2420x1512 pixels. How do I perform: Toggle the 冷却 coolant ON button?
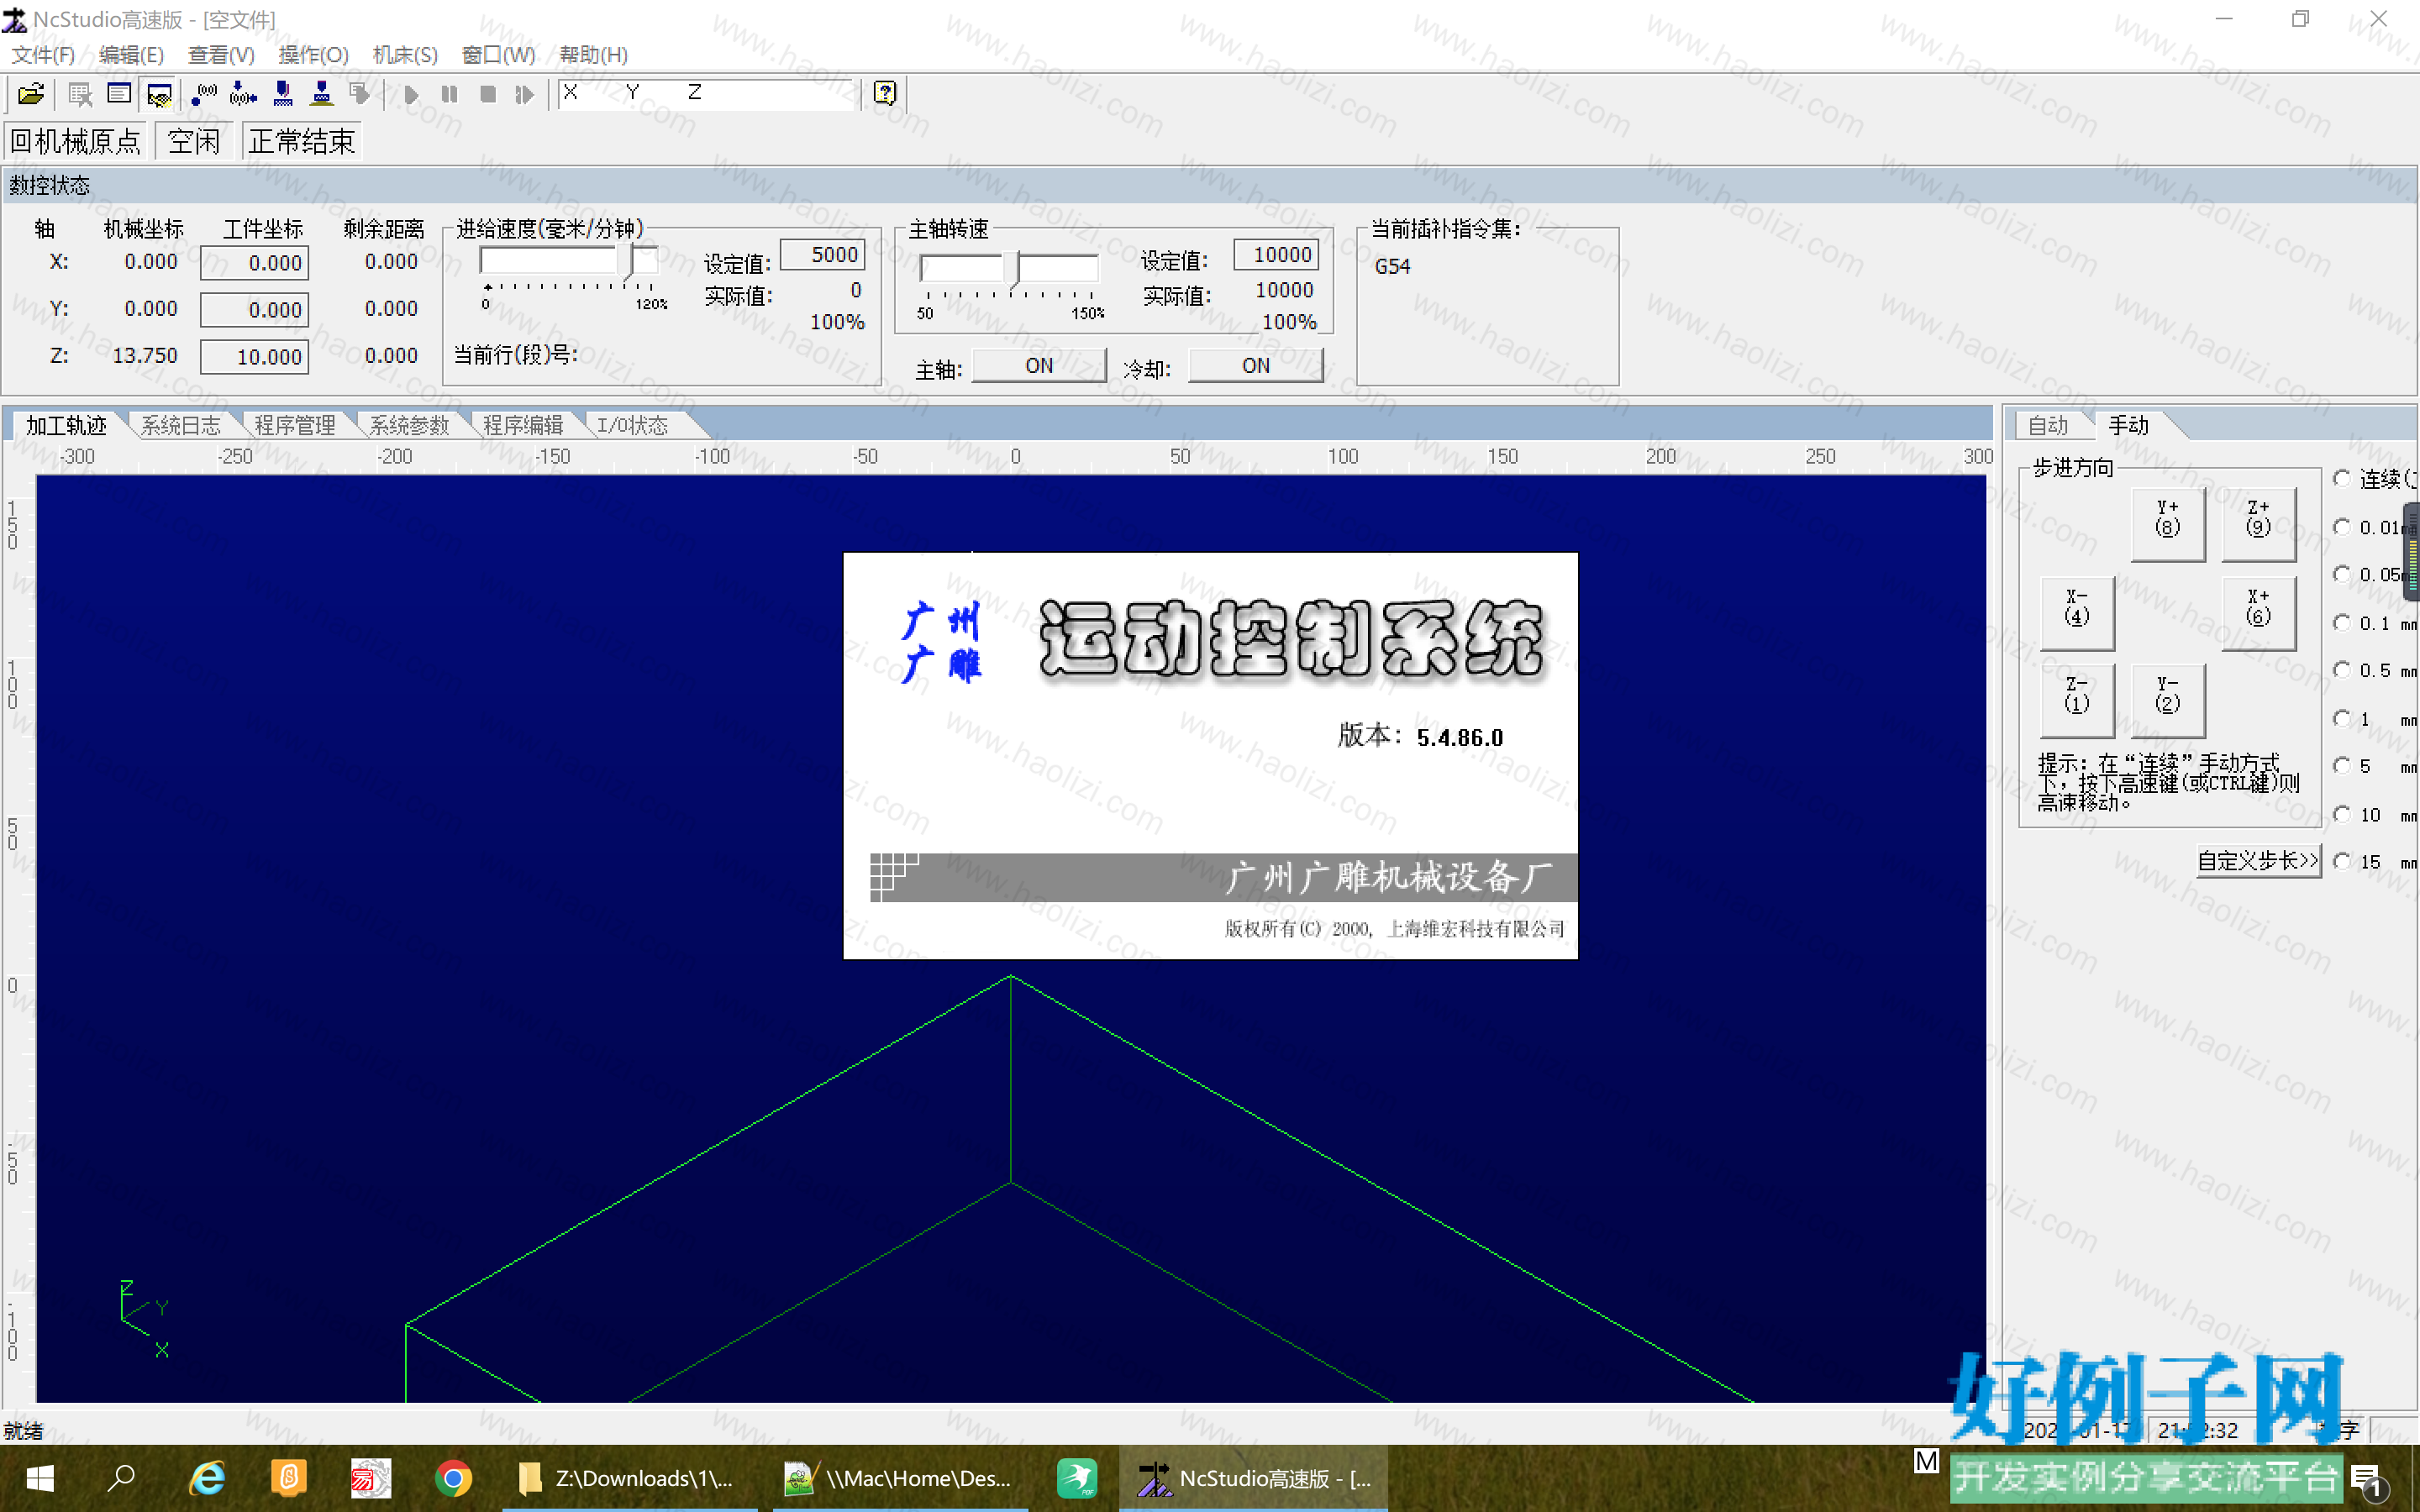coord(1256,366)
